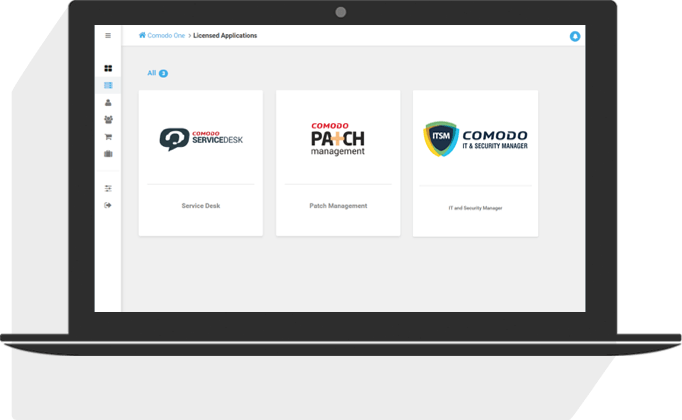Open the shopping cart store icon

108,137
